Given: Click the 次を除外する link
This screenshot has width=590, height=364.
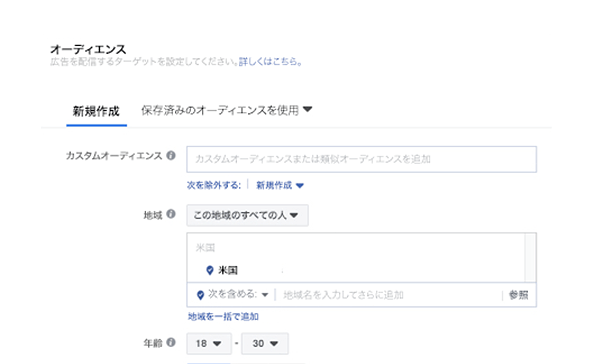Looking at the screenshot, I should coord(214,185).
